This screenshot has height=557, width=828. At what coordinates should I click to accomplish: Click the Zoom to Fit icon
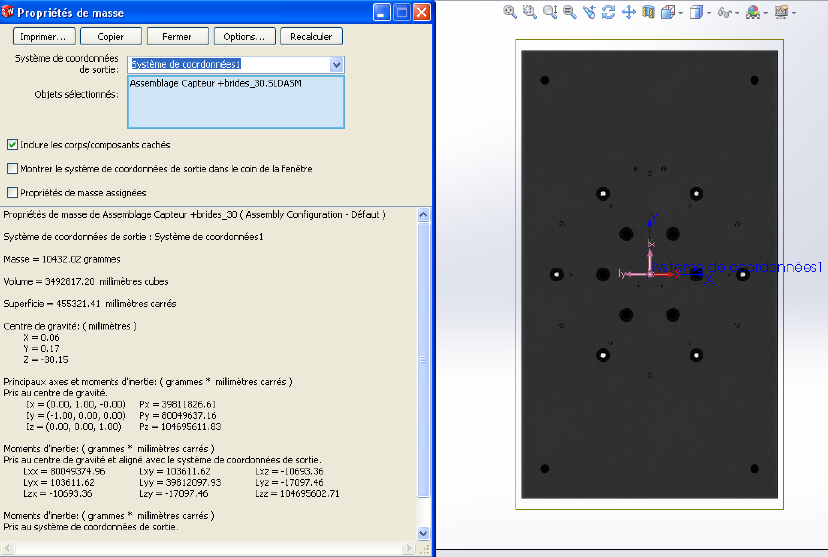tap(510, 12)
